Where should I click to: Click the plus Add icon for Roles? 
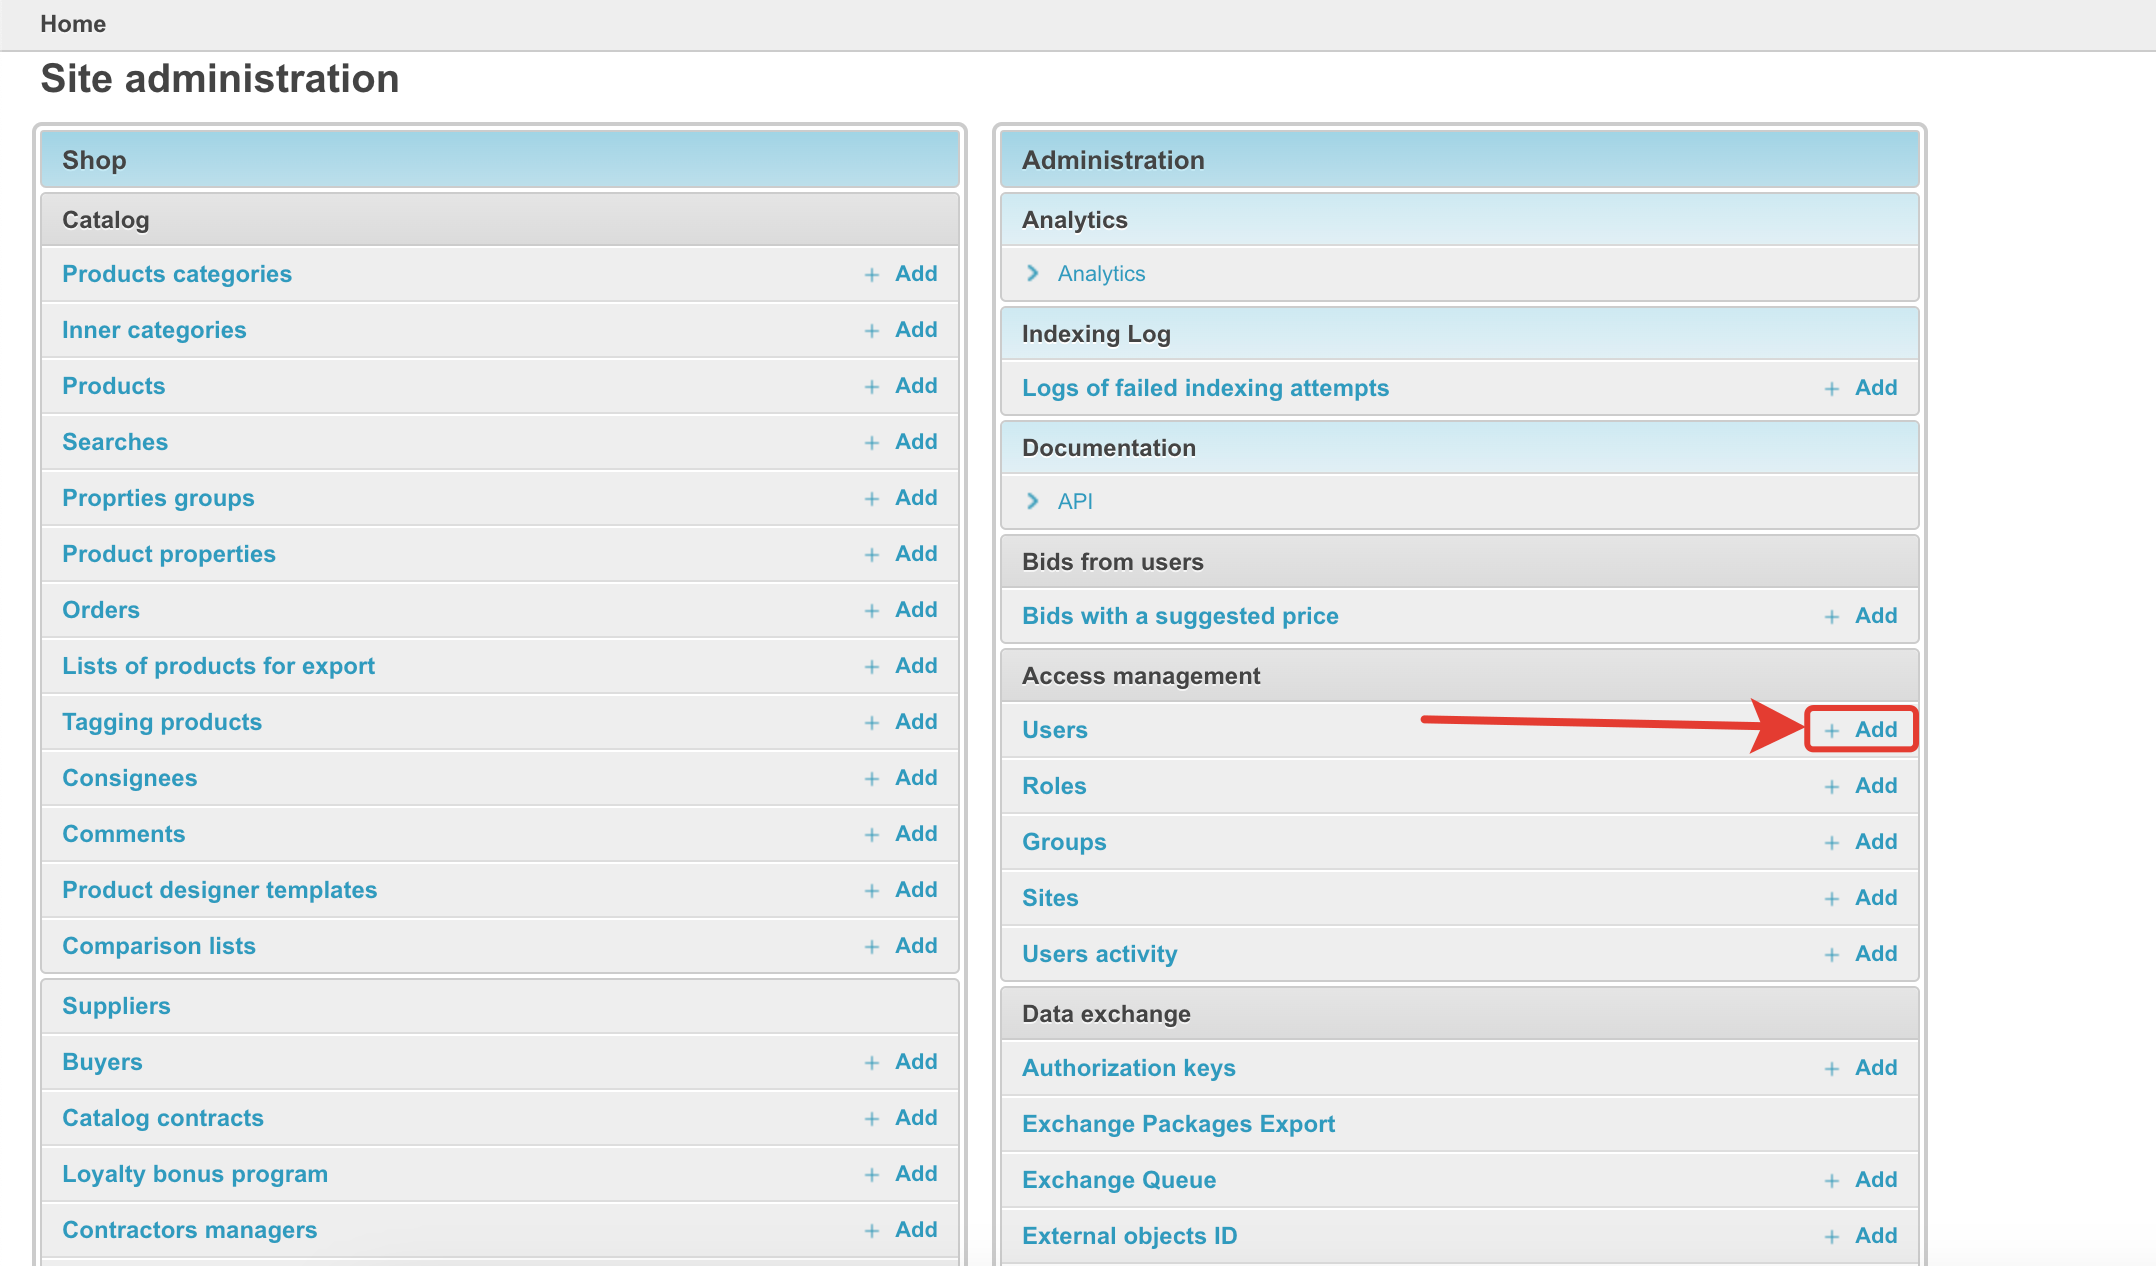(x=1860, y=786)
